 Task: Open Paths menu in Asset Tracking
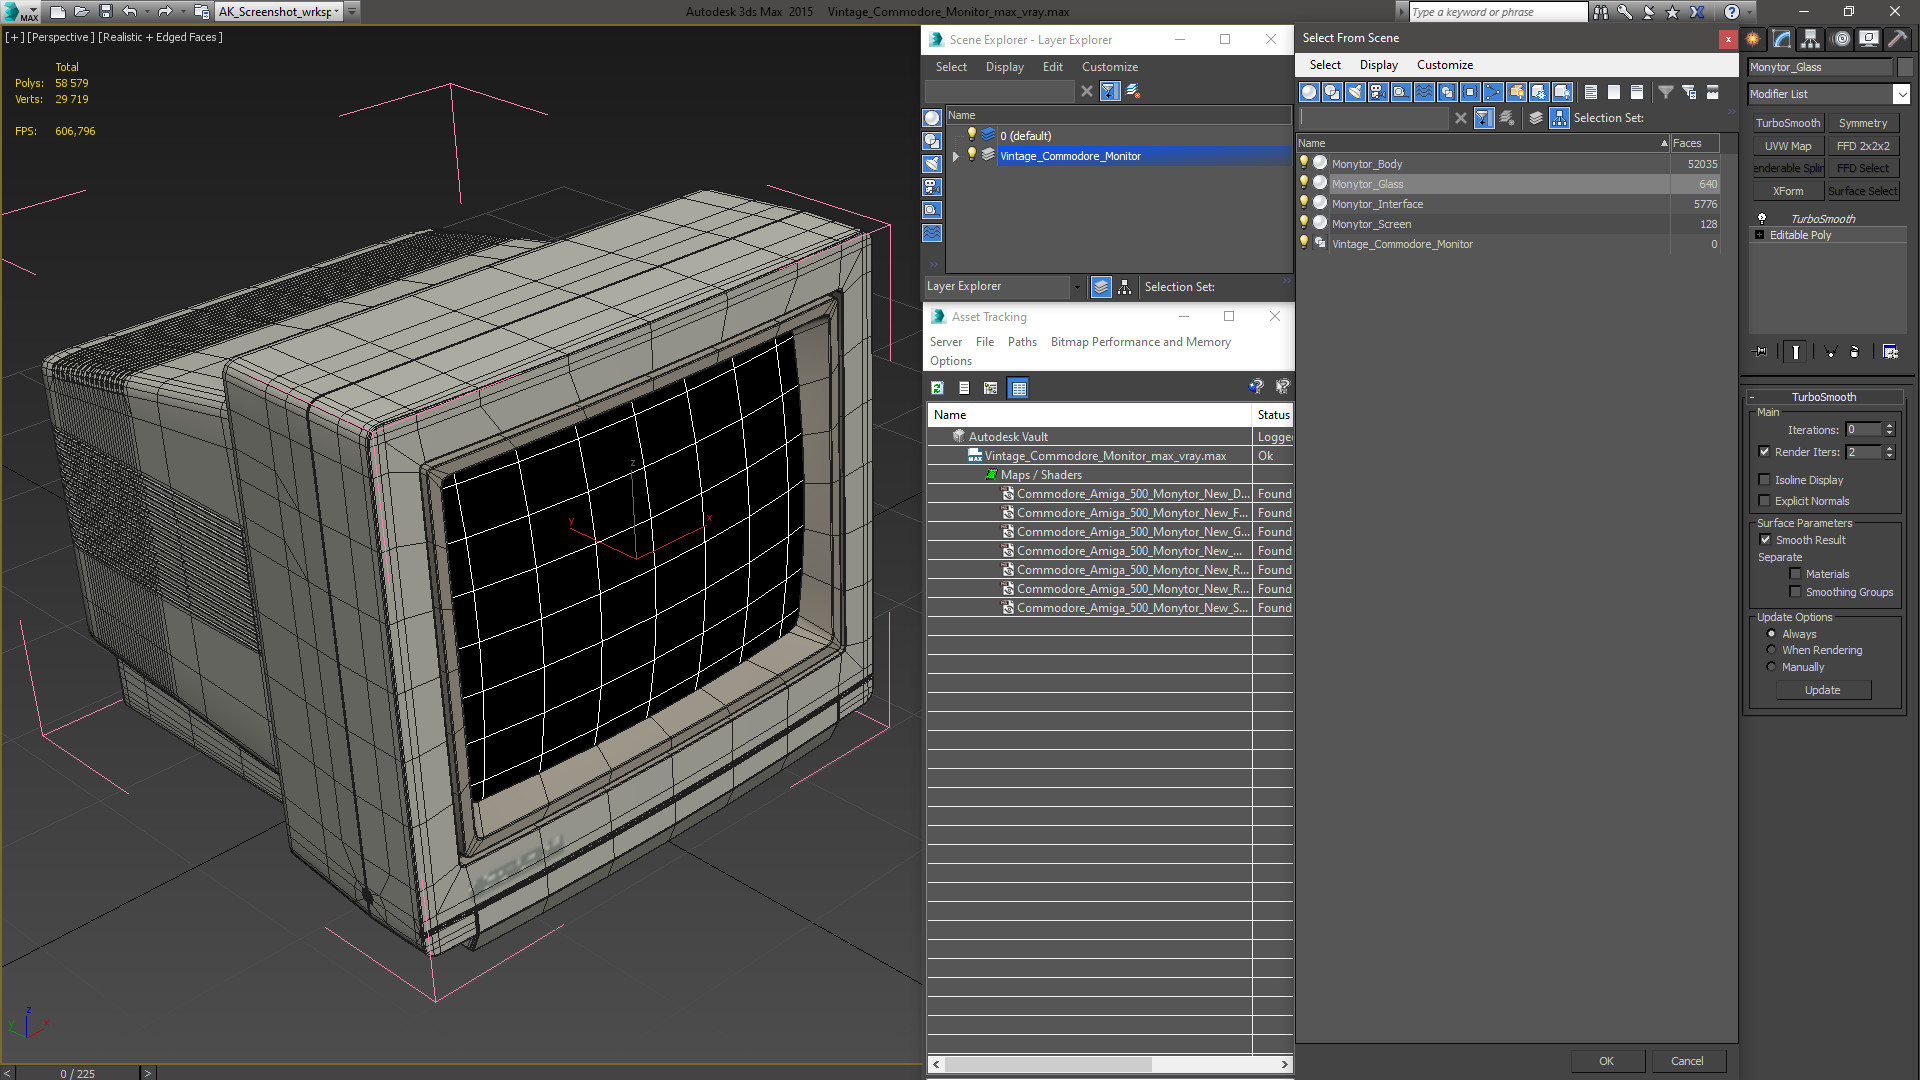[x=1022, y=342]
